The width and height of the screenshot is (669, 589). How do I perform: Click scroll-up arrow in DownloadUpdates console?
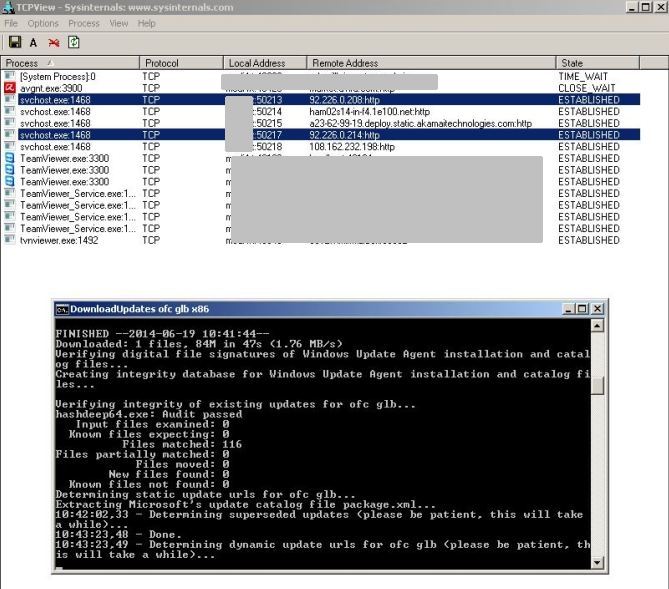(597, 326)
